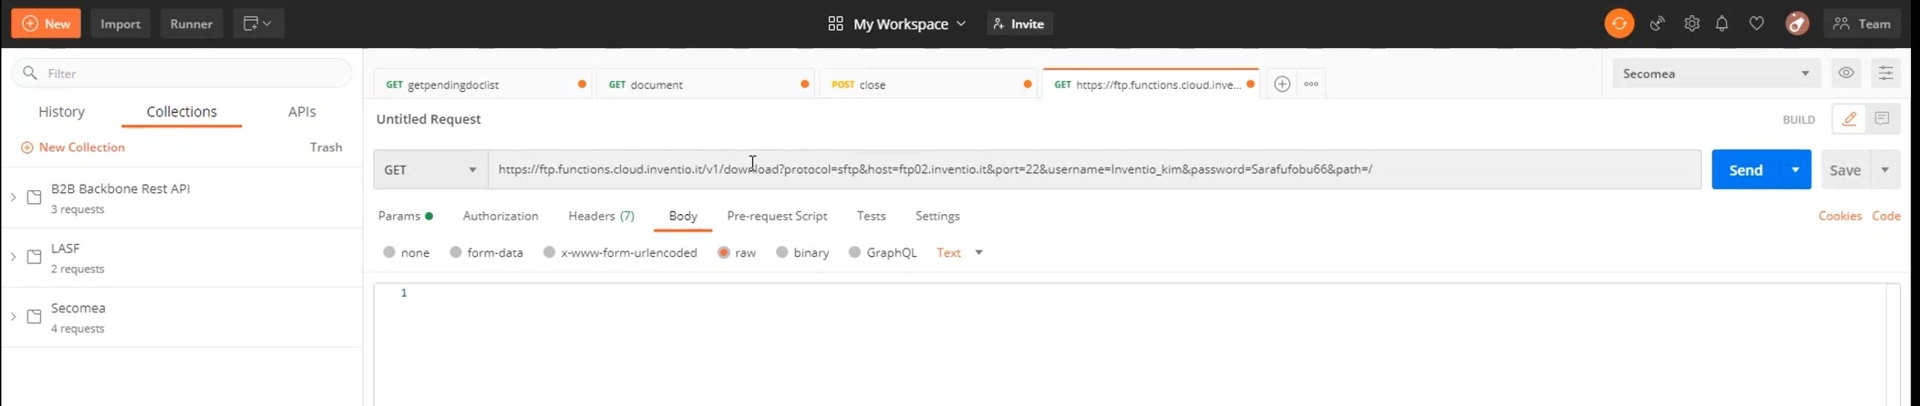Click the orange sync status icon
The image size is (1920, 406).
point(1619,23)
